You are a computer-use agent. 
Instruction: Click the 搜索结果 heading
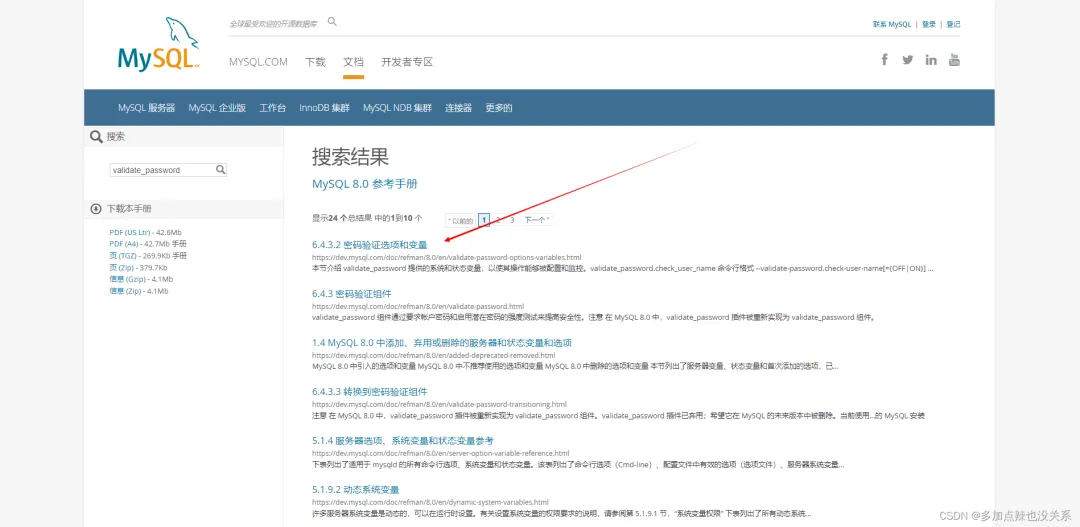(x=350, y=156)
